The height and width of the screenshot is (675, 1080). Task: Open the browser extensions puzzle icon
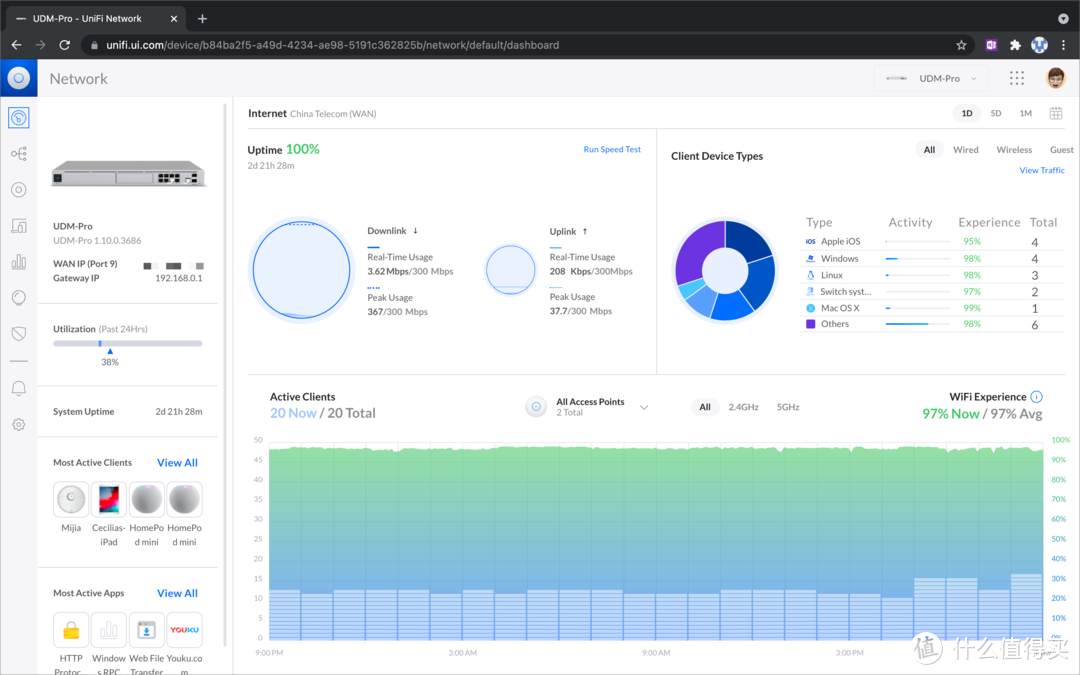click(x=1015, y=45)
